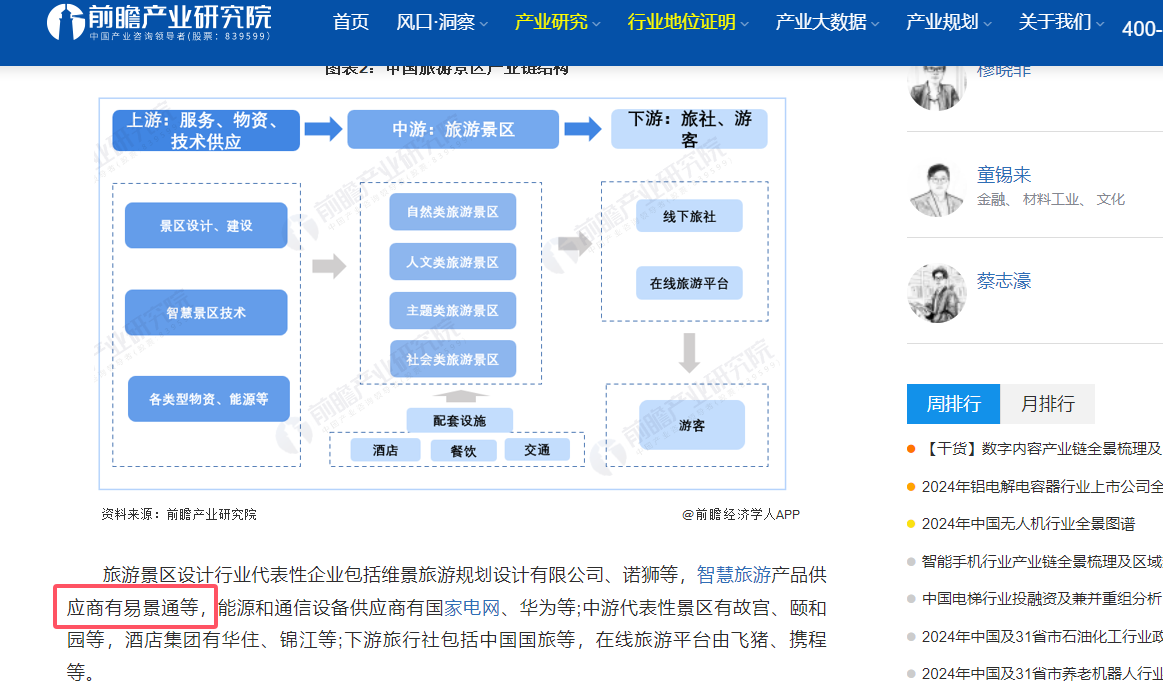1163x699 pixels.
Task: Expand the 产业规划 dropdown
Action: click(x=944, y=20)
